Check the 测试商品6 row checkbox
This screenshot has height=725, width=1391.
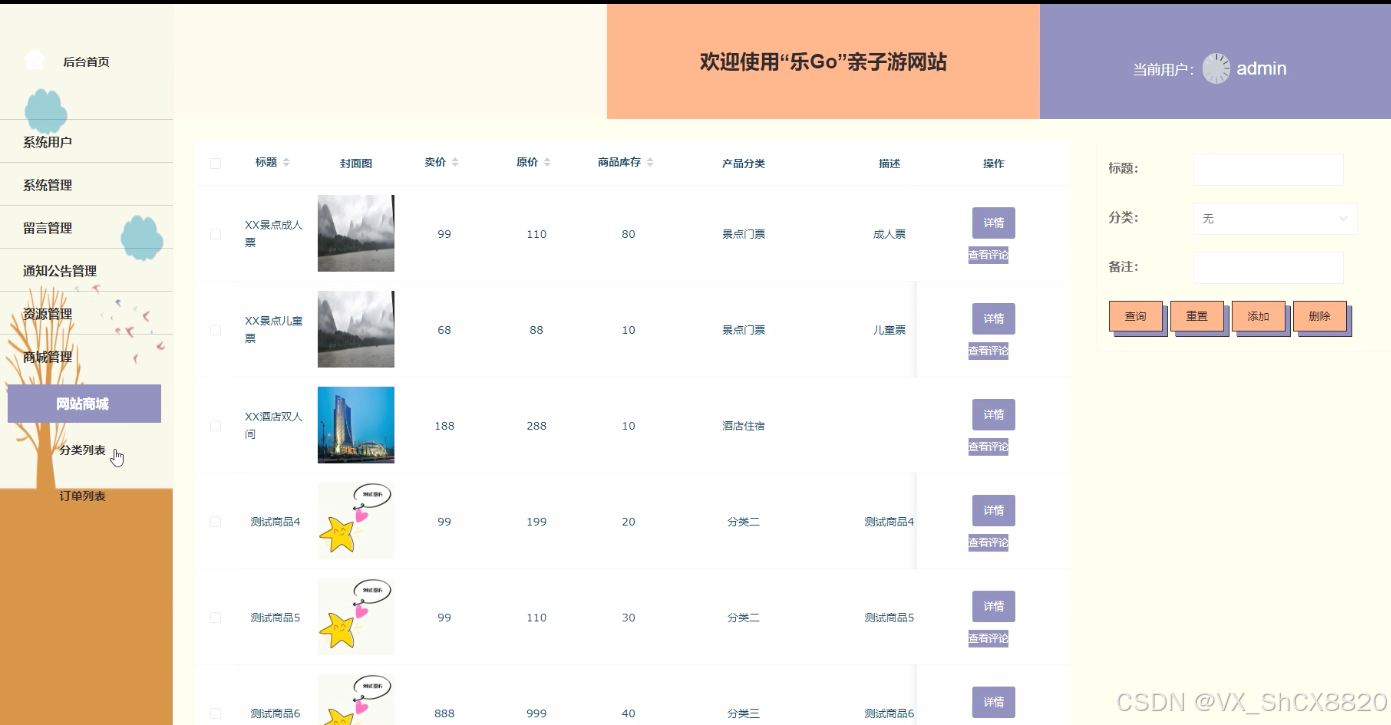tap(215, 714)
